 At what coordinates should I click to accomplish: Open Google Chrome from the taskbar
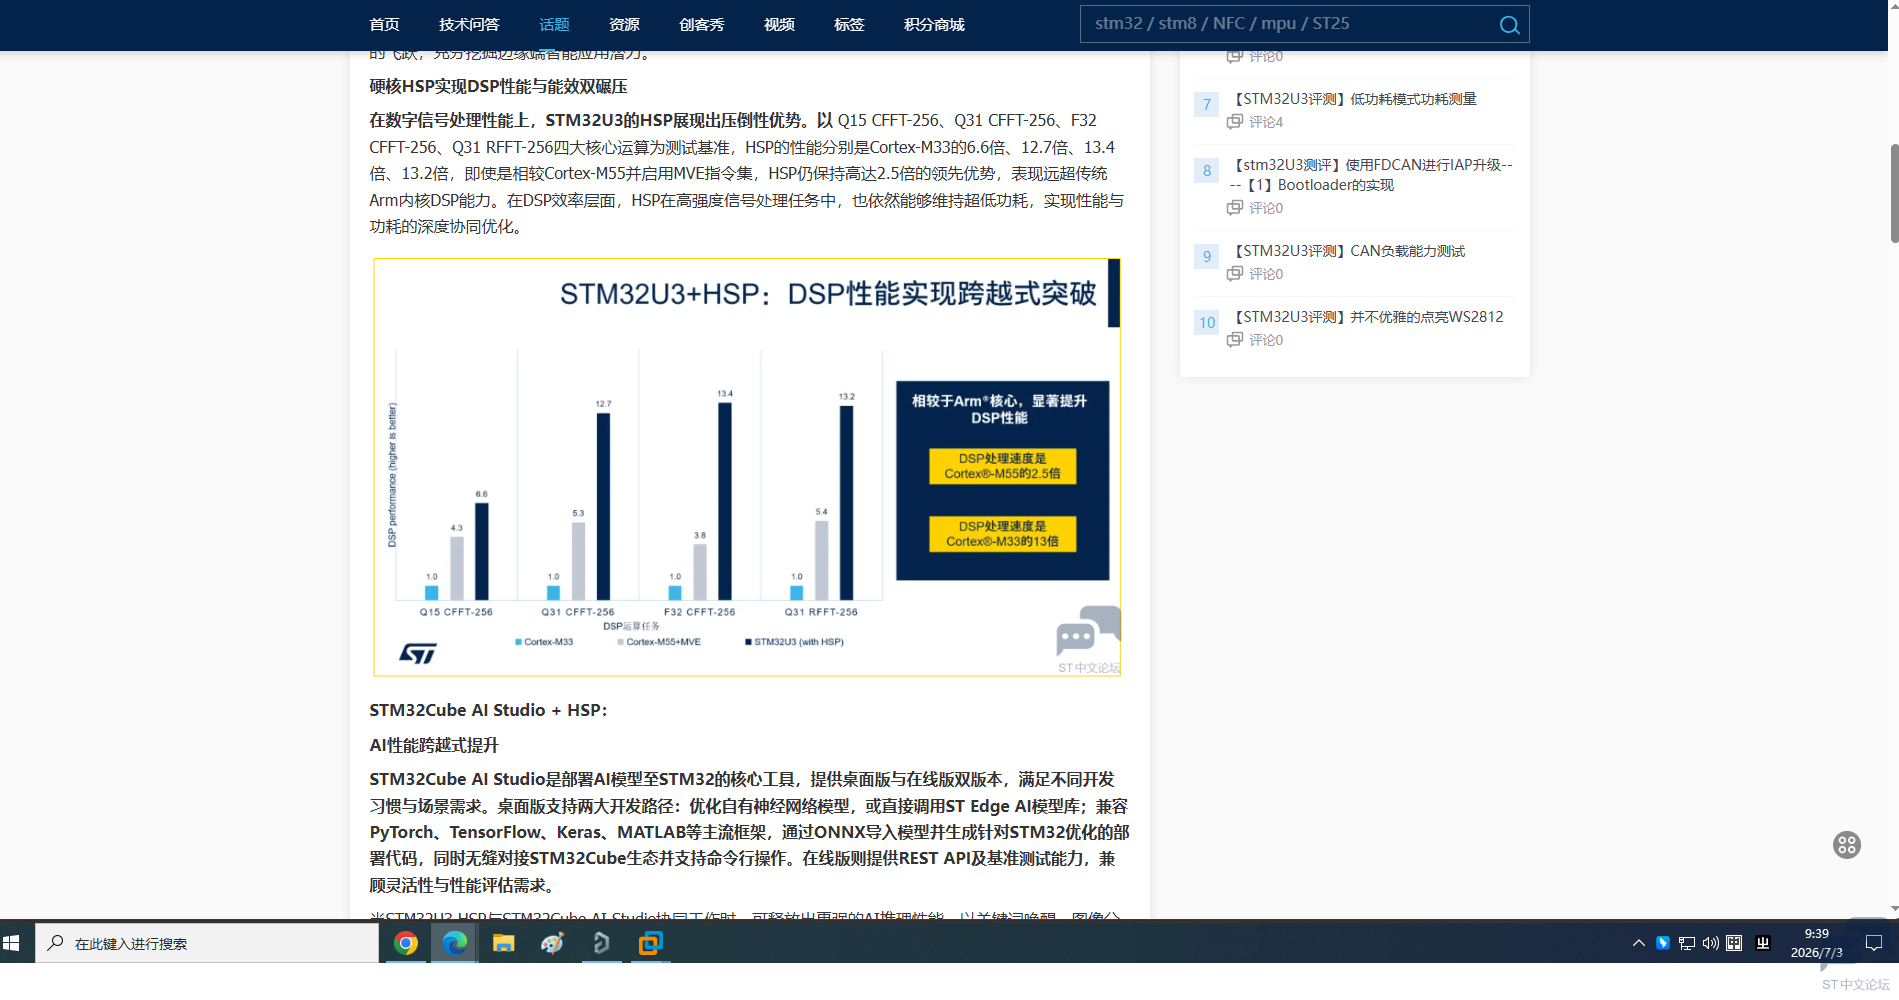coord(406,943)
